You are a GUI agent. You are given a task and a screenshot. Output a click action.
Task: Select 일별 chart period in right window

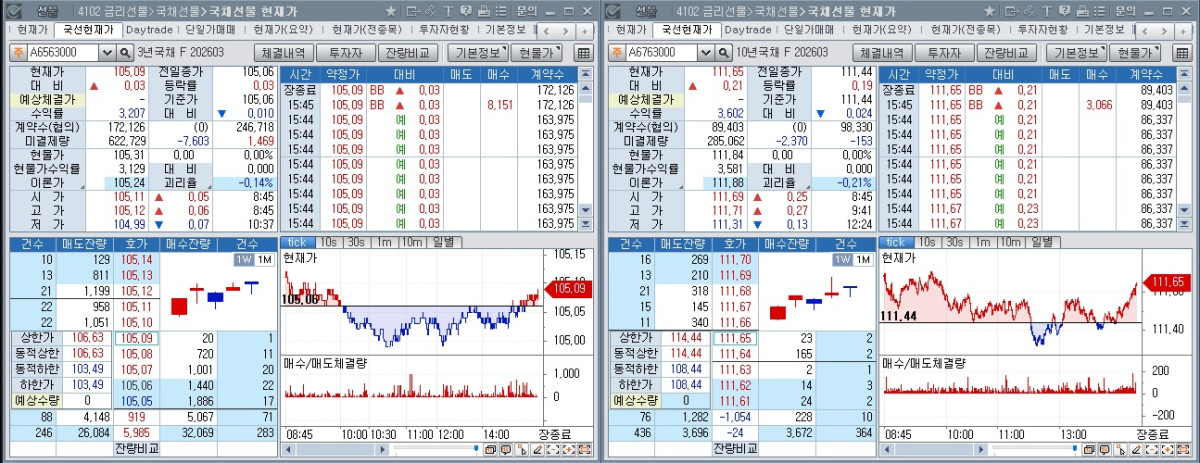1043,242
